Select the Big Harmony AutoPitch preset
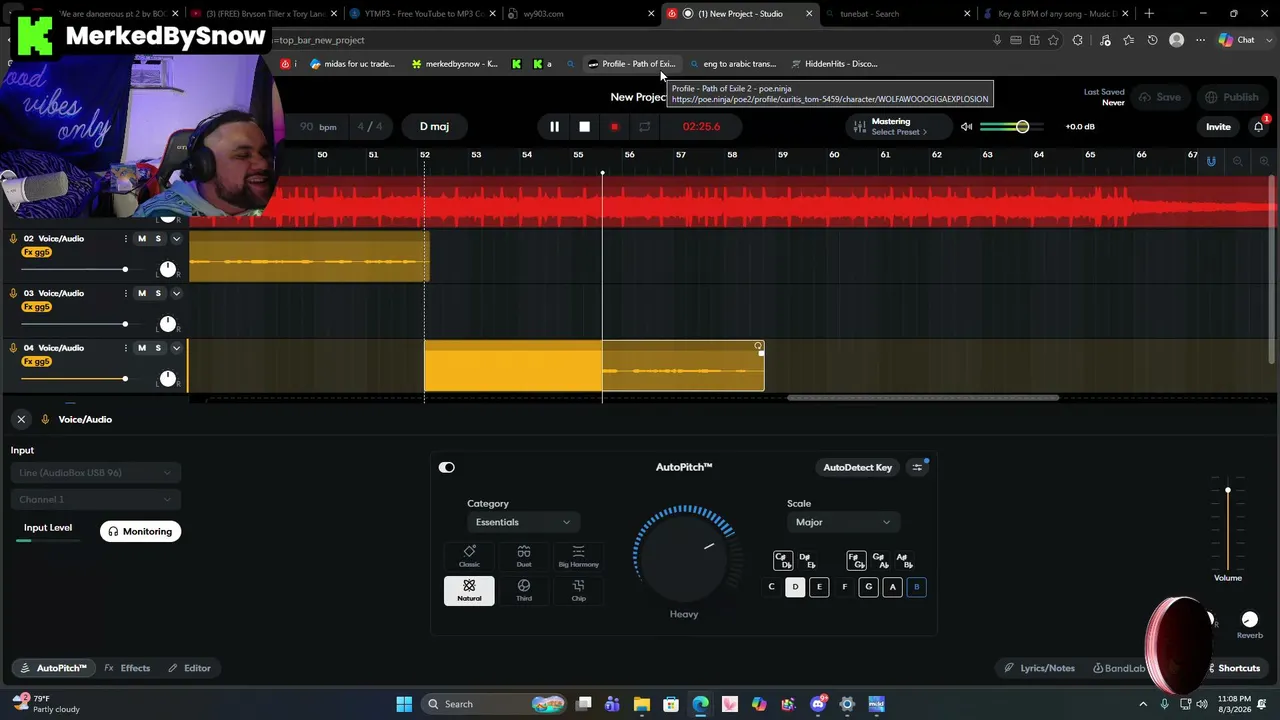Viewport: 1280px width, 720px height. coord(578,557)
